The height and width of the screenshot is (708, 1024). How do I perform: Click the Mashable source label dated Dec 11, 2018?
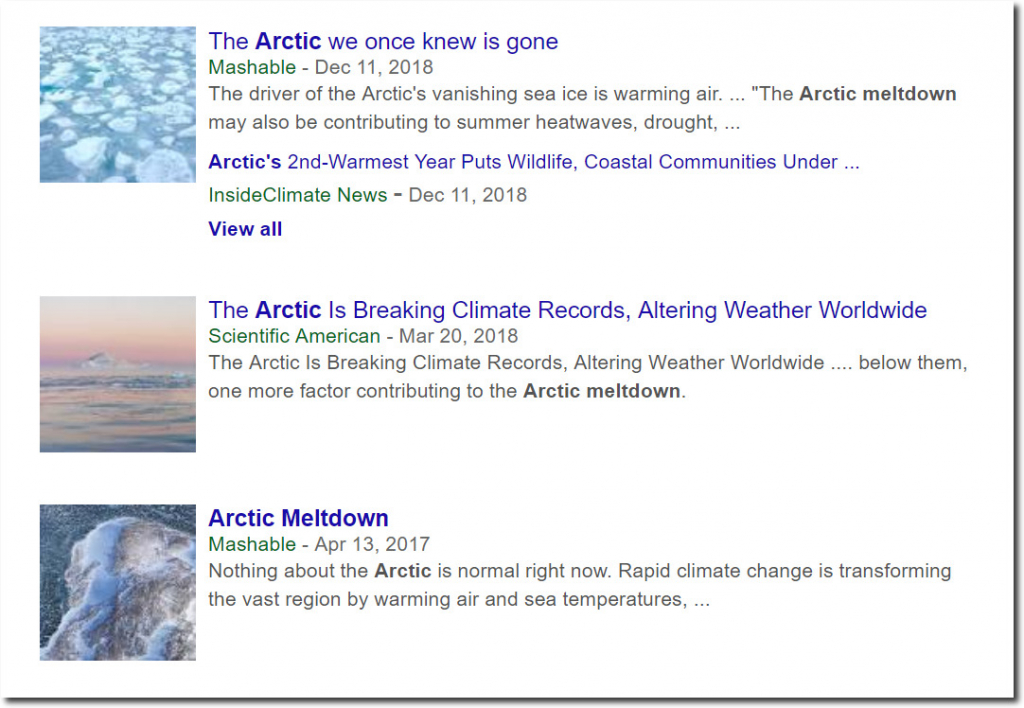tap(252, 67)
